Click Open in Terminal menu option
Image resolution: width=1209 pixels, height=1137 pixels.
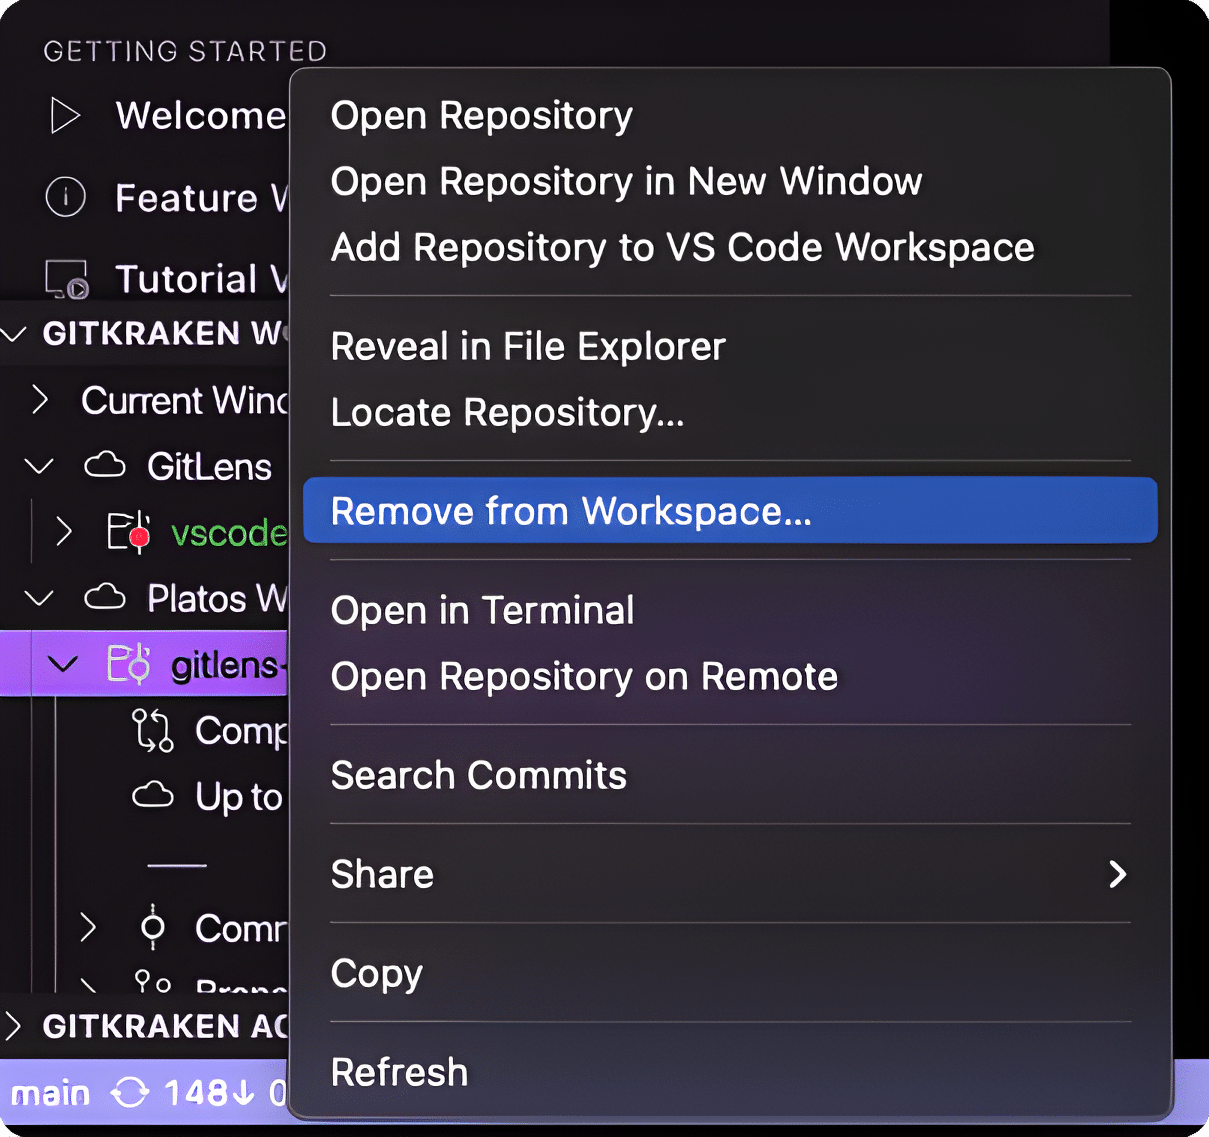point(482,610)
